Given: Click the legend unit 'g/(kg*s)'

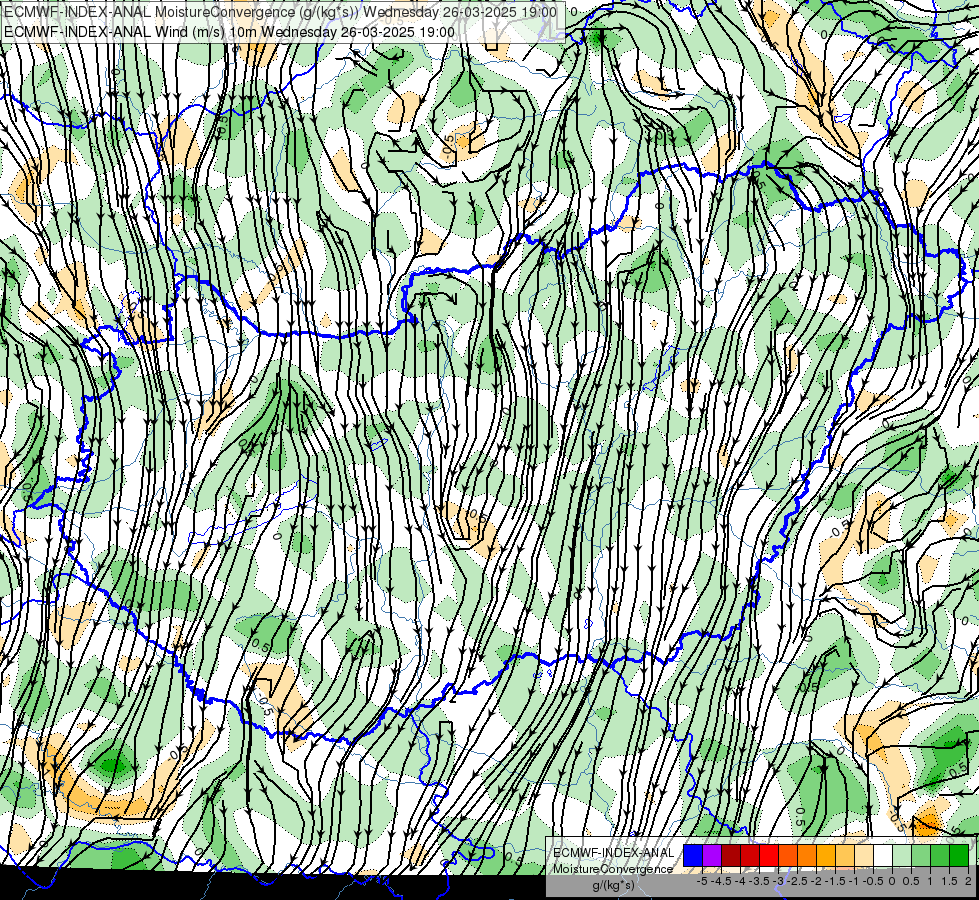Looking at the screenshot, I should [x=614, y=885].
